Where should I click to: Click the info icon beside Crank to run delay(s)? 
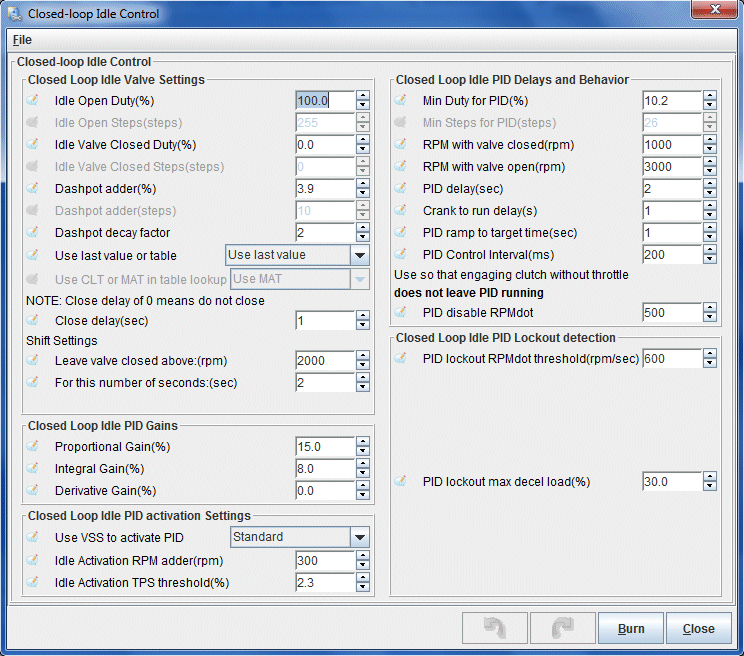(x=400, y=211)
